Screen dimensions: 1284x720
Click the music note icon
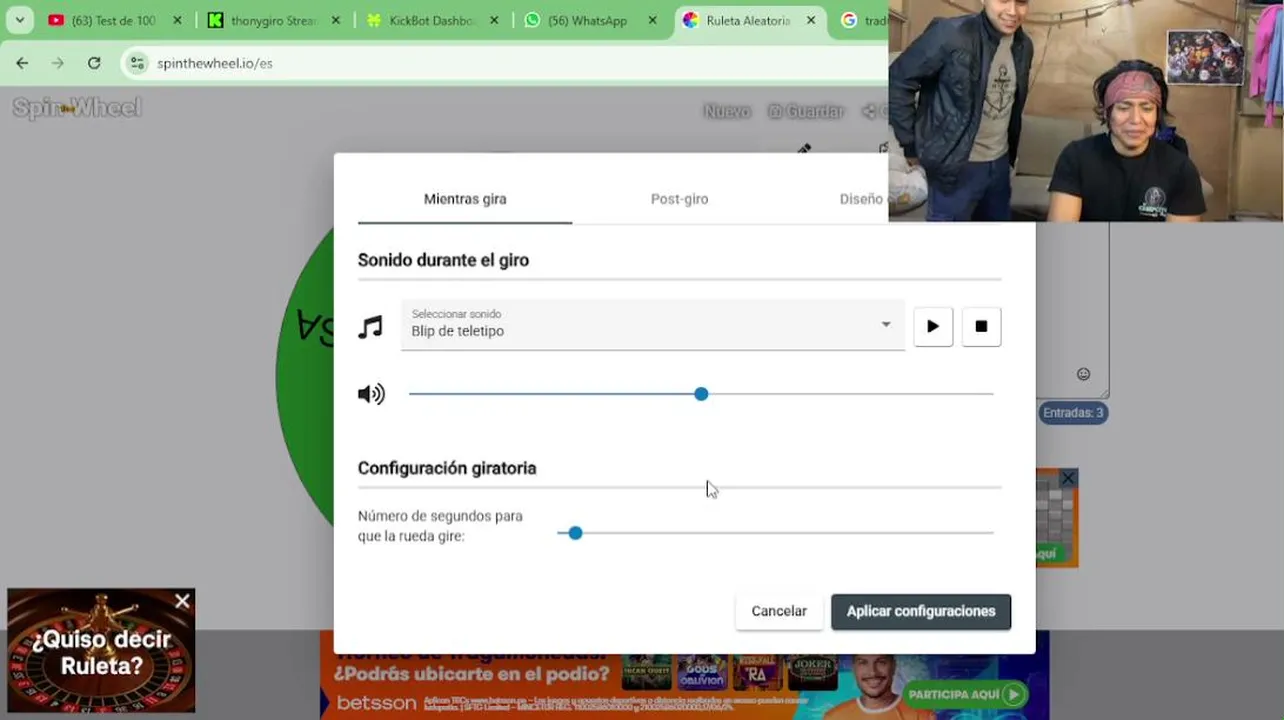pos(370,327)
